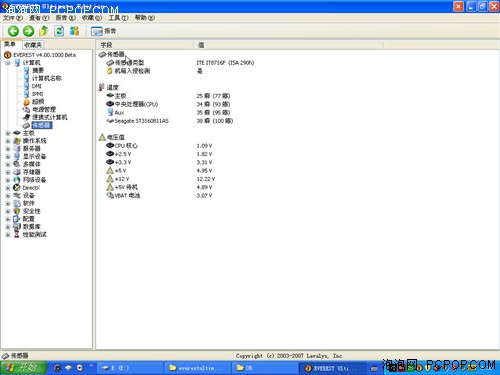Image resolution: width=500 pixels, height=375 pixels.
Task: Select the ITE IT8716F (ISA 290h) value
Action: pos(225,63)
